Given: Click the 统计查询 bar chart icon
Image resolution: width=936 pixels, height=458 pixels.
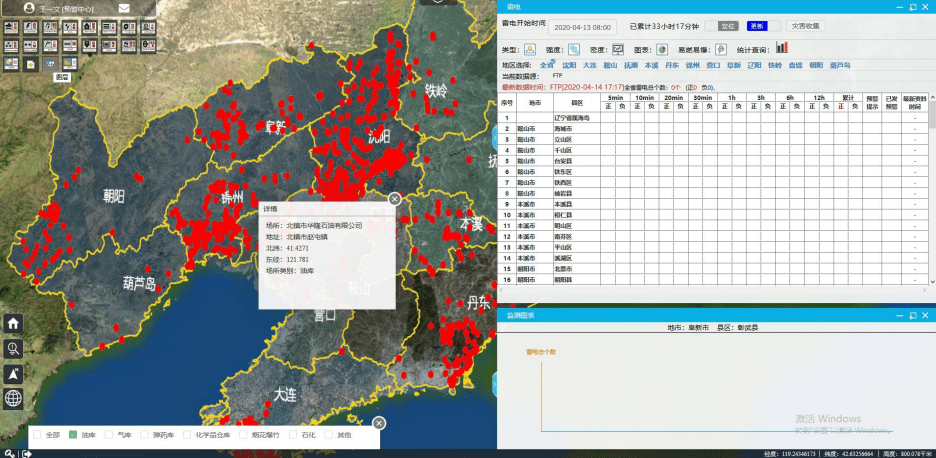Looking at the screenshot, I should pyautogui.click(x=782, y=48).
